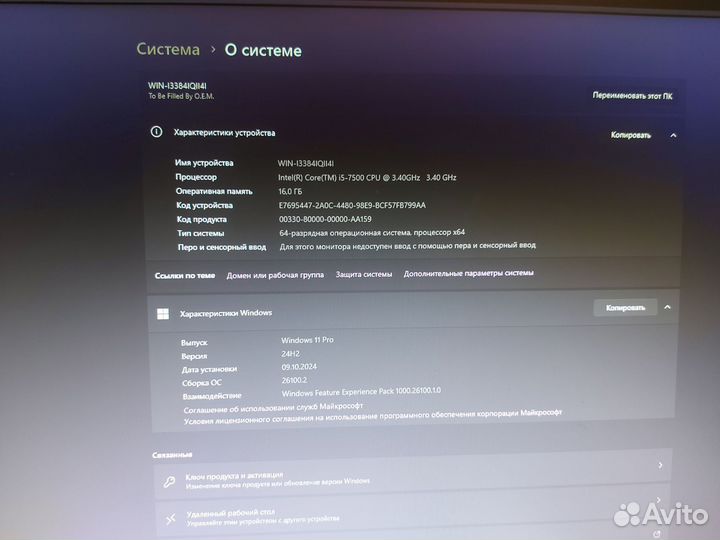720x540 pixels.
Task: Select Windows 11 Pro edition text
Action: point(307,340)
